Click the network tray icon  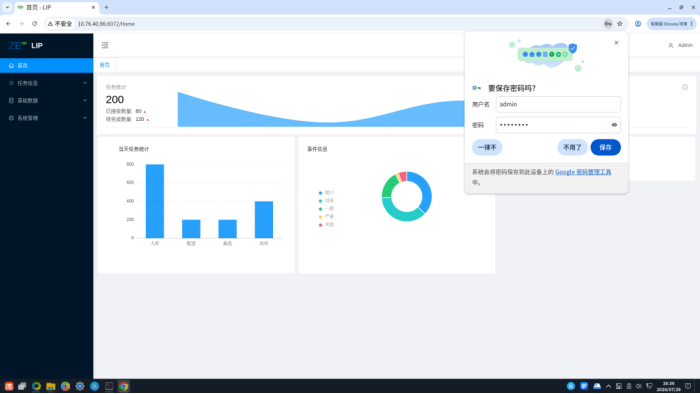650,386
